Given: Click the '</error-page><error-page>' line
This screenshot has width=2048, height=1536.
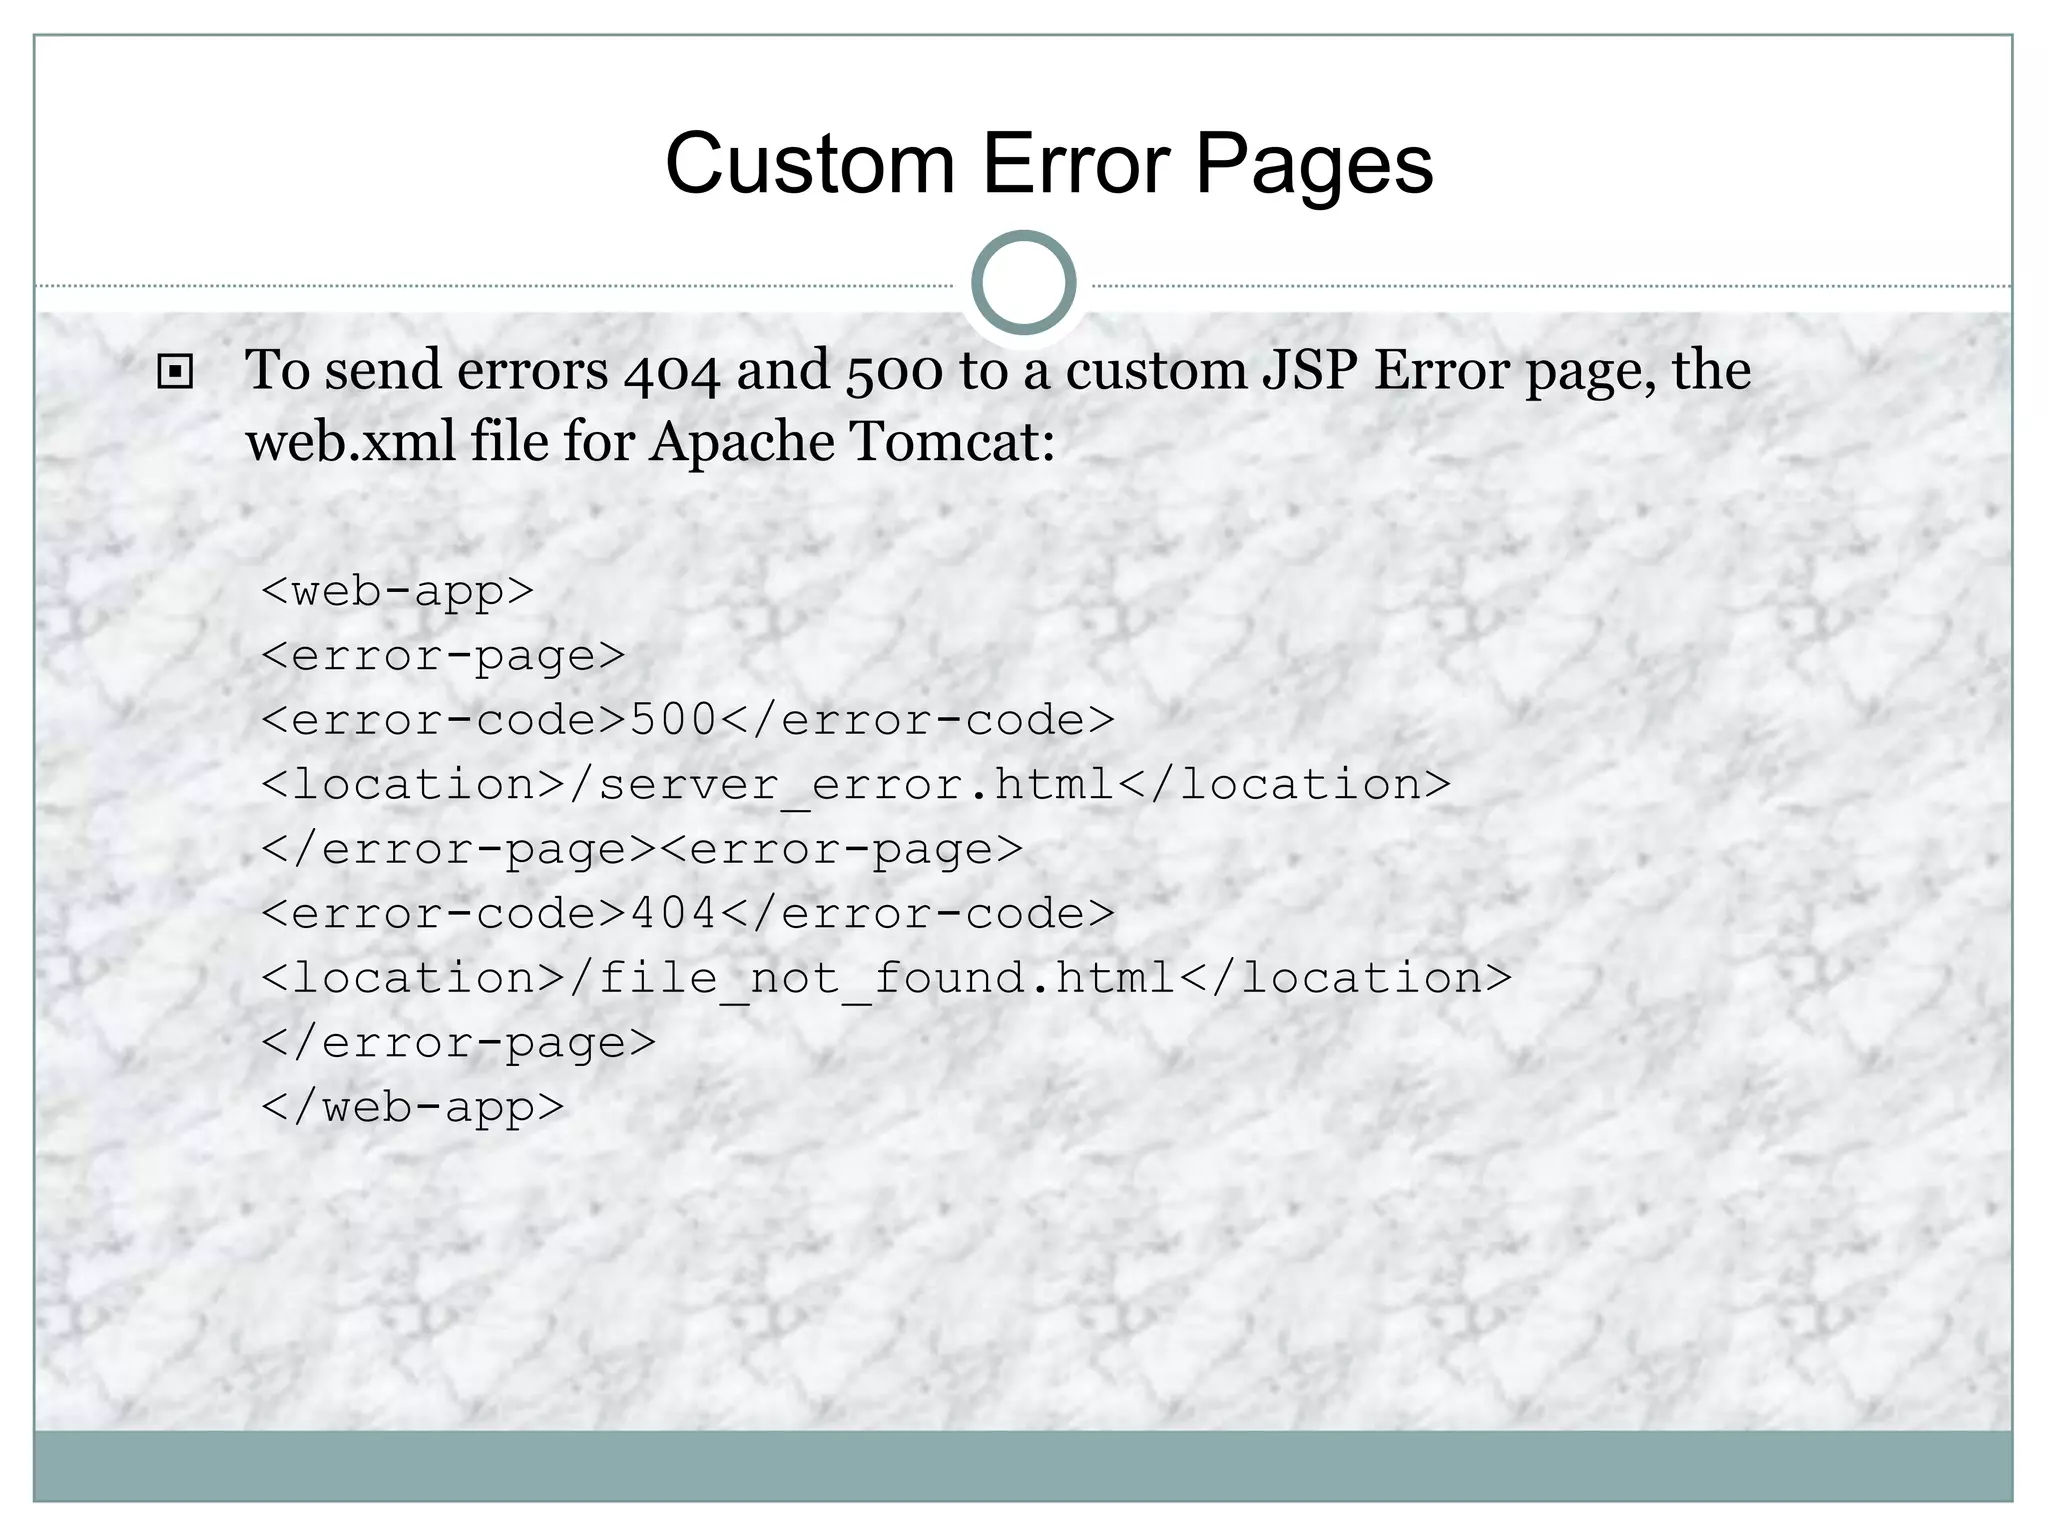Looking at the screenshot, I should pyautogui.click(x=642, y=850).
